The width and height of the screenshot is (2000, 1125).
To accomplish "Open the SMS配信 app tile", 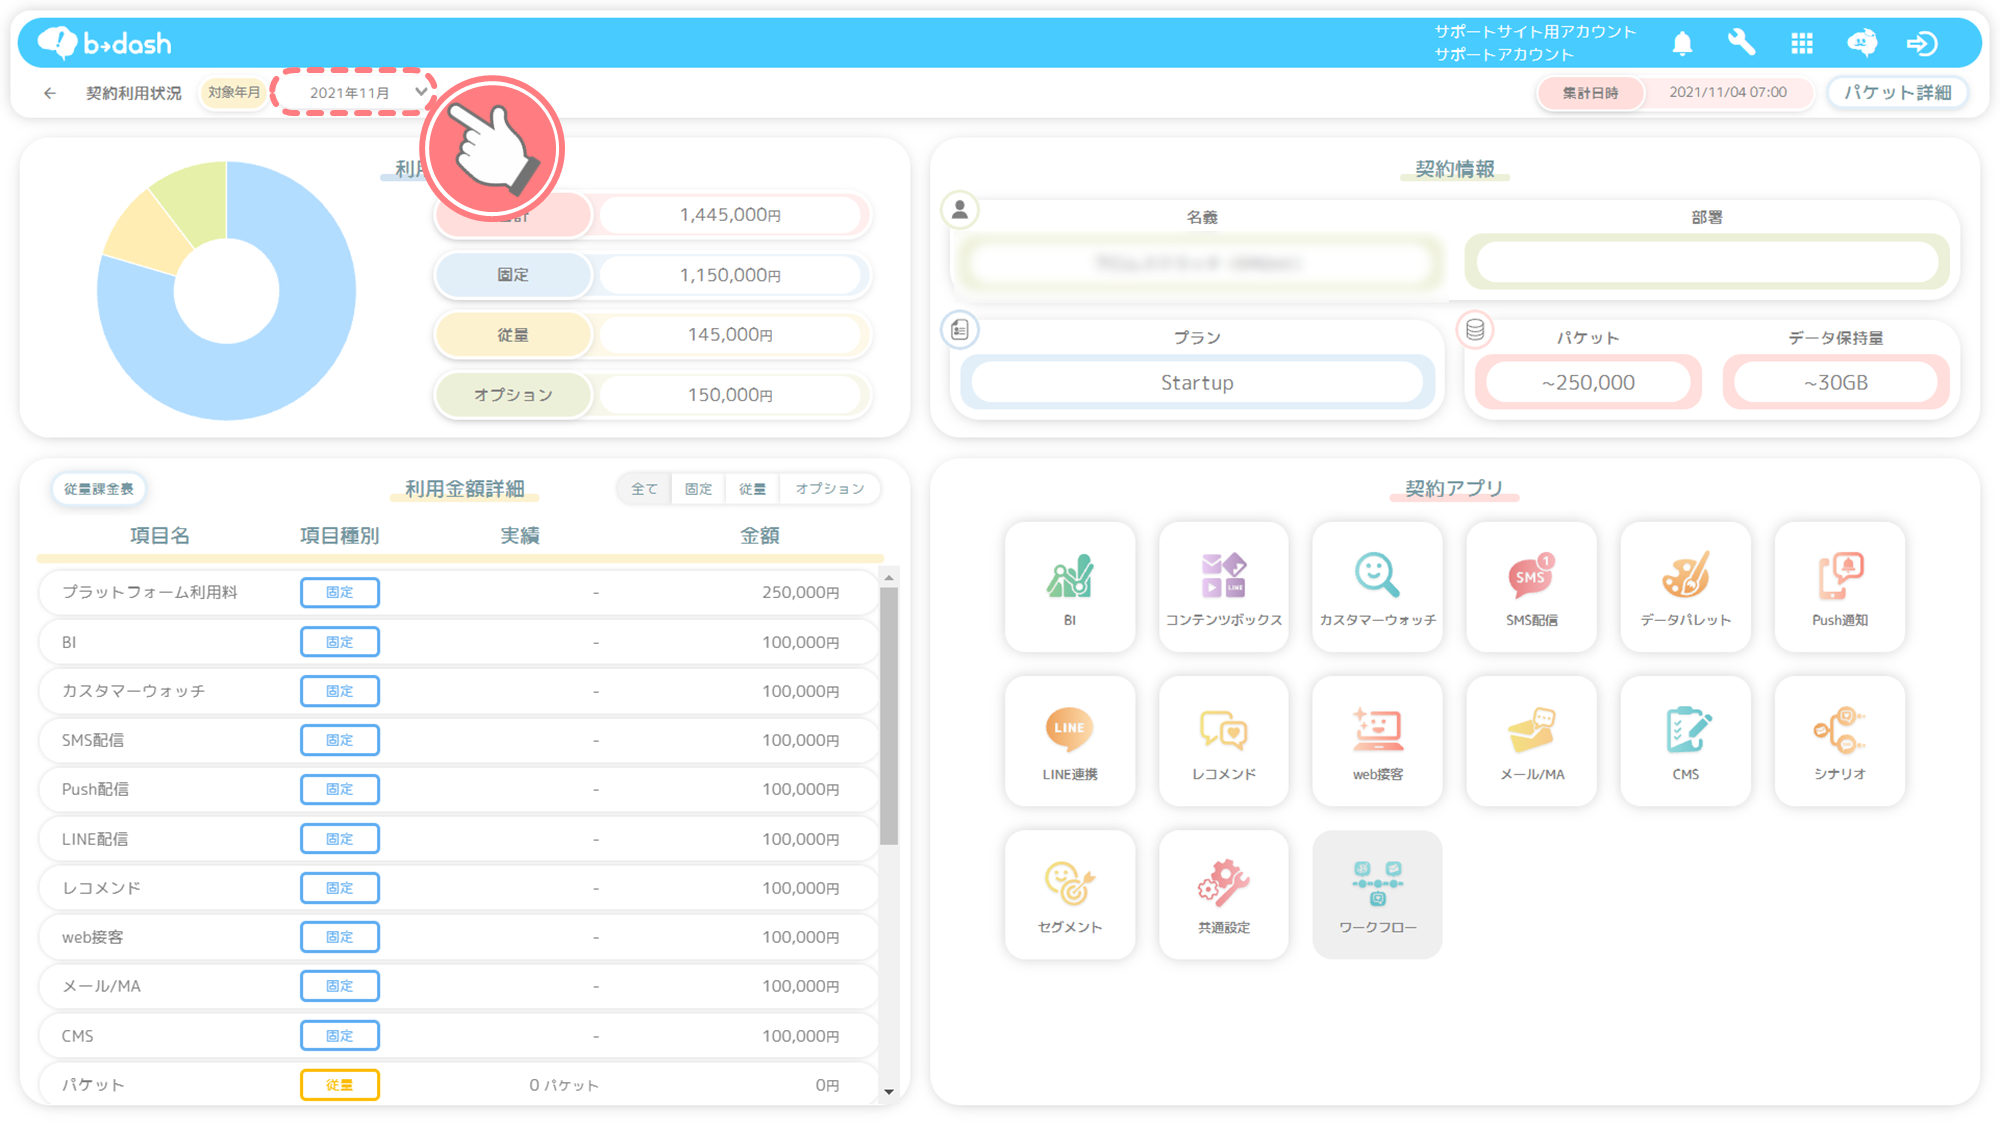I will (1531, 587).
